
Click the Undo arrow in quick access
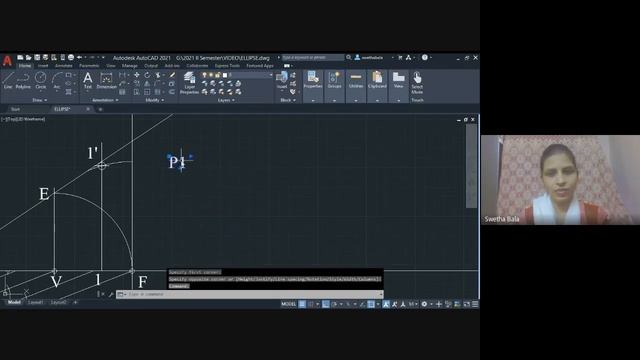[80, 58]
